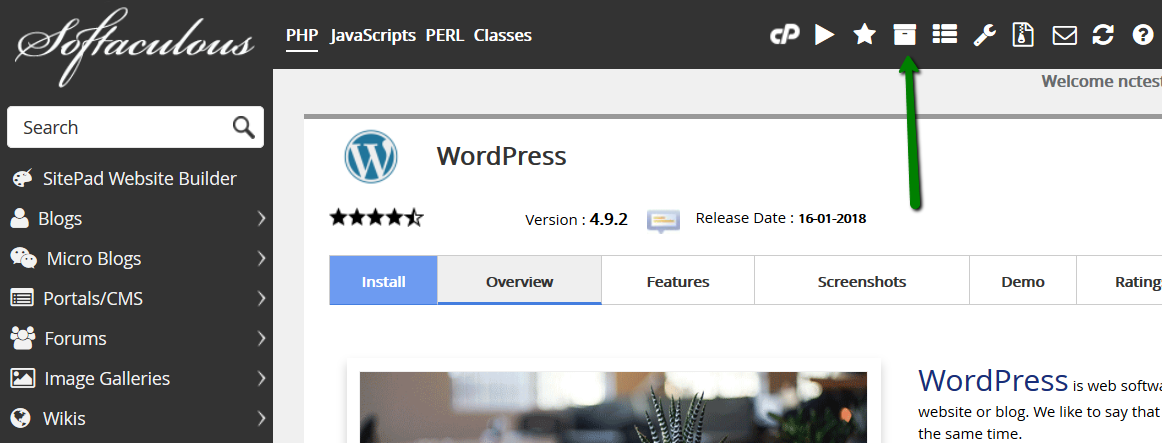
Task: Select the PHP scripts menu
Action: pyautogui.click(x=302, y=36)
